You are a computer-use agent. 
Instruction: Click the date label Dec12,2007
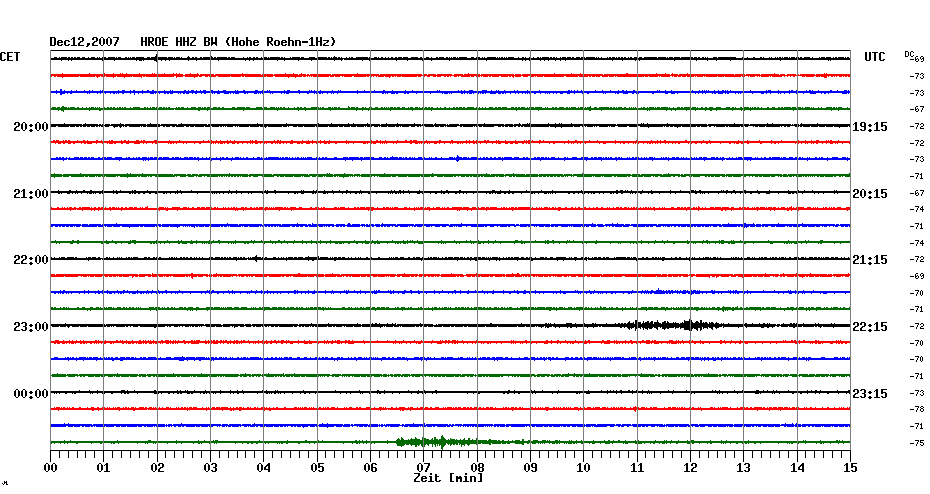[84, 42]
